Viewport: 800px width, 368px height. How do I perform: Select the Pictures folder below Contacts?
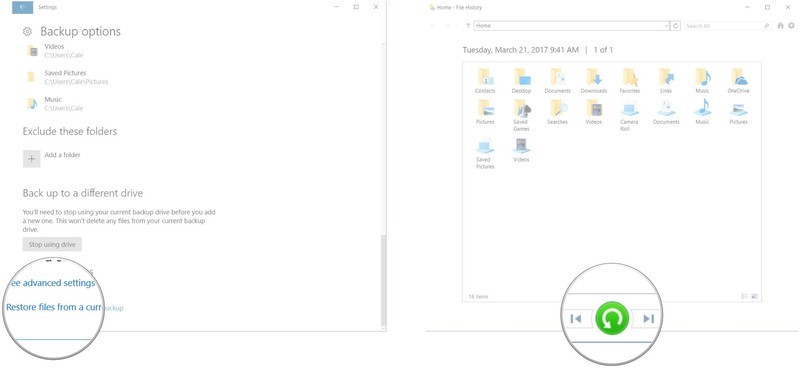(485, 112)
